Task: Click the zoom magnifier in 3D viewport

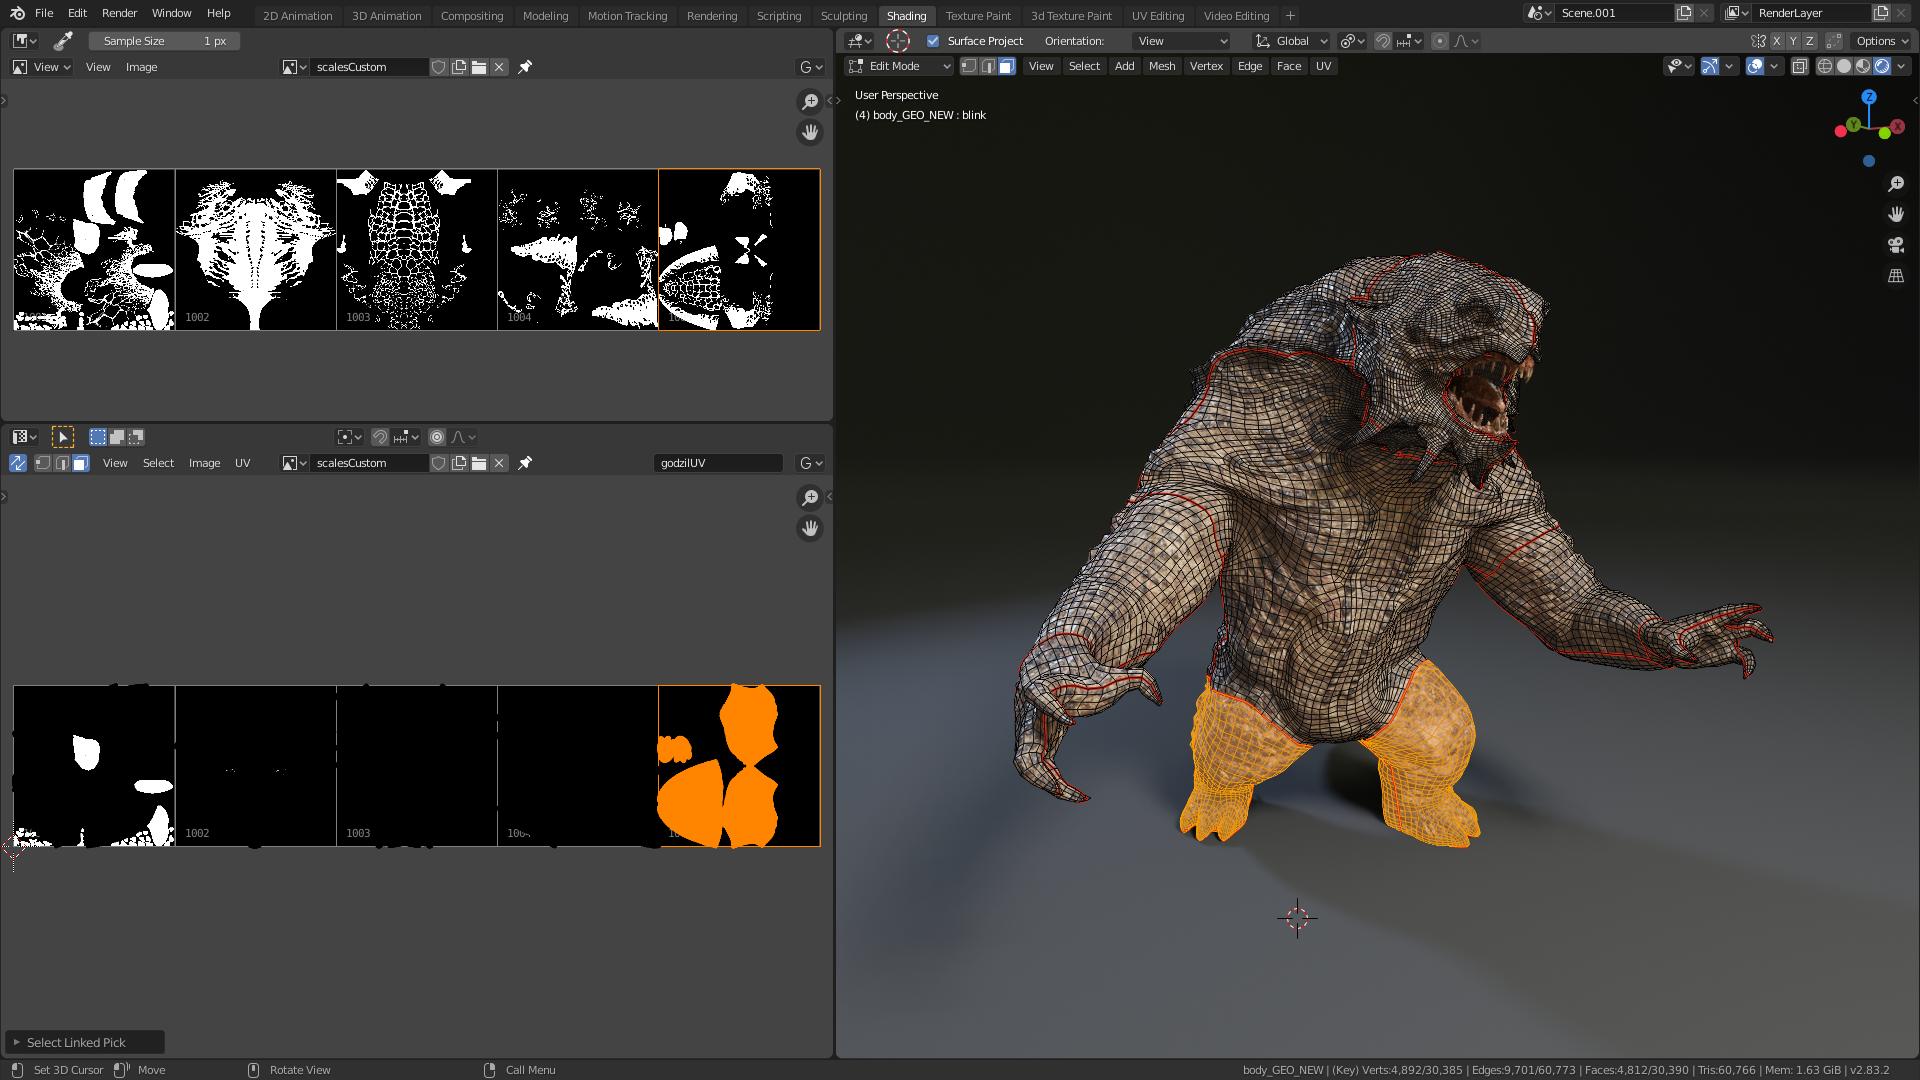Action: pos(1896,184)
